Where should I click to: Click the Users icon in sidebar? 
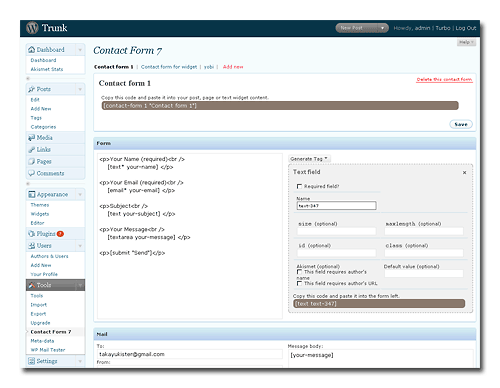(x=32, y=246)
